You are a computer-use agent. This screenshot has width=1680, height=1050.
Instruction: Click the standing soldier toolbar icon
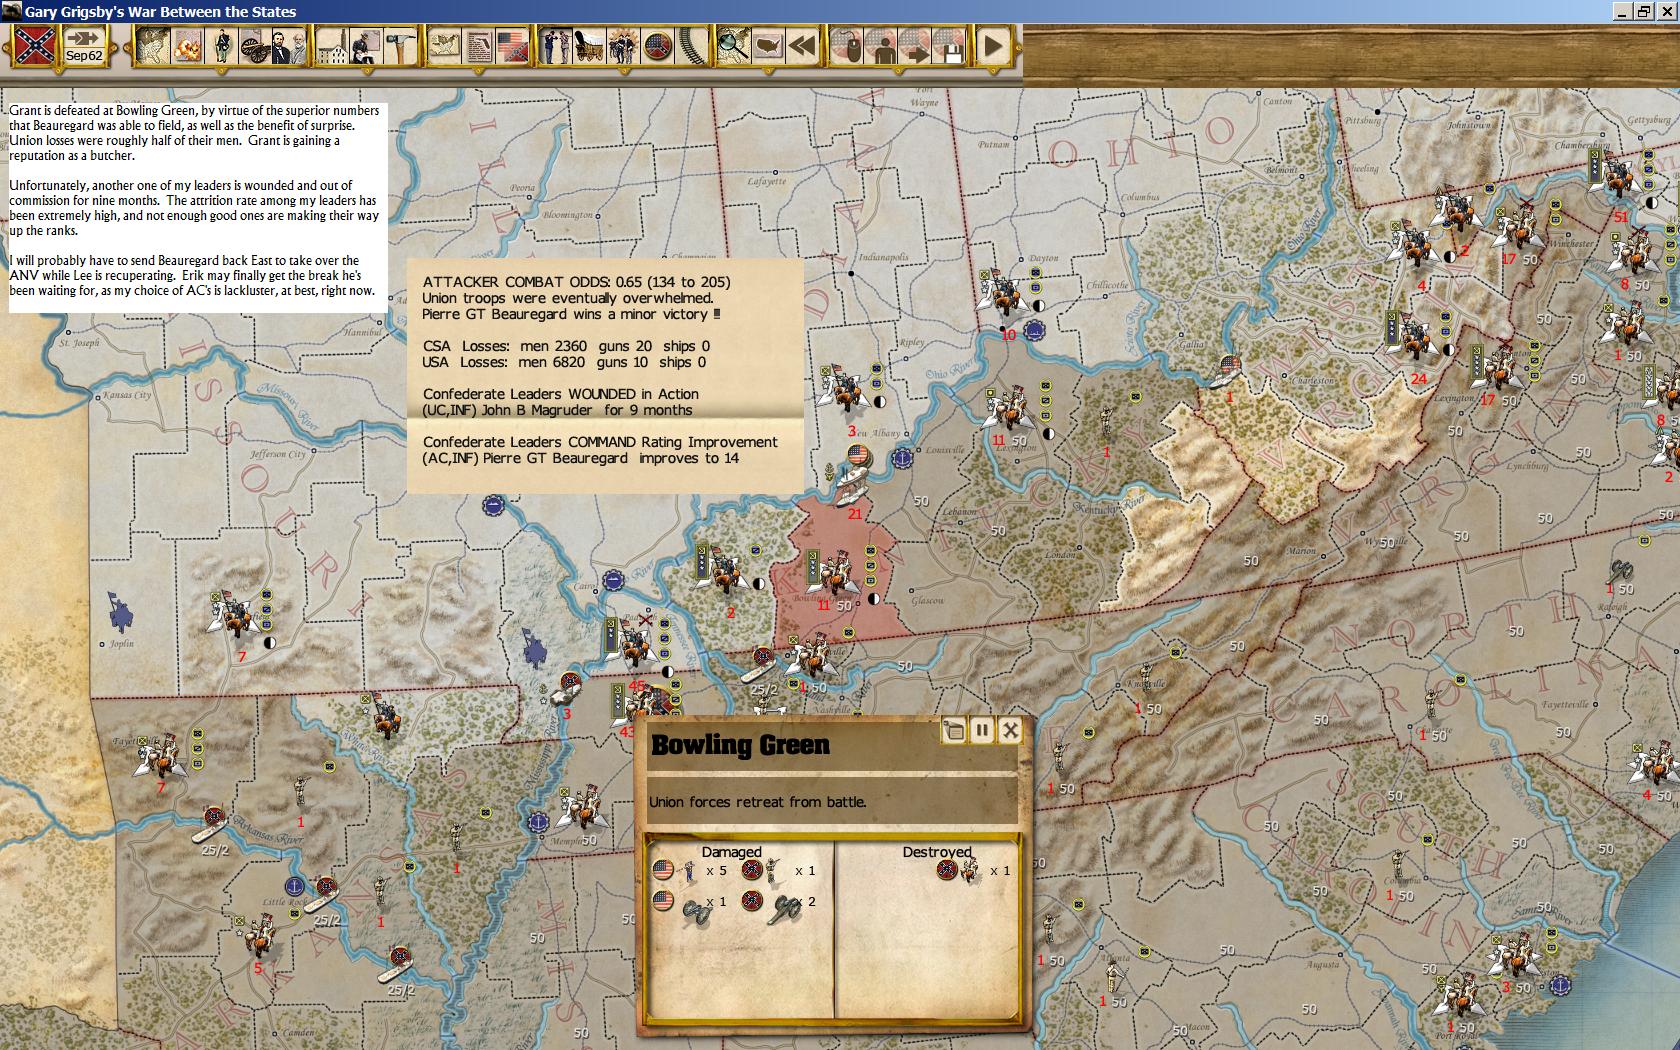[x=221, y=46]
